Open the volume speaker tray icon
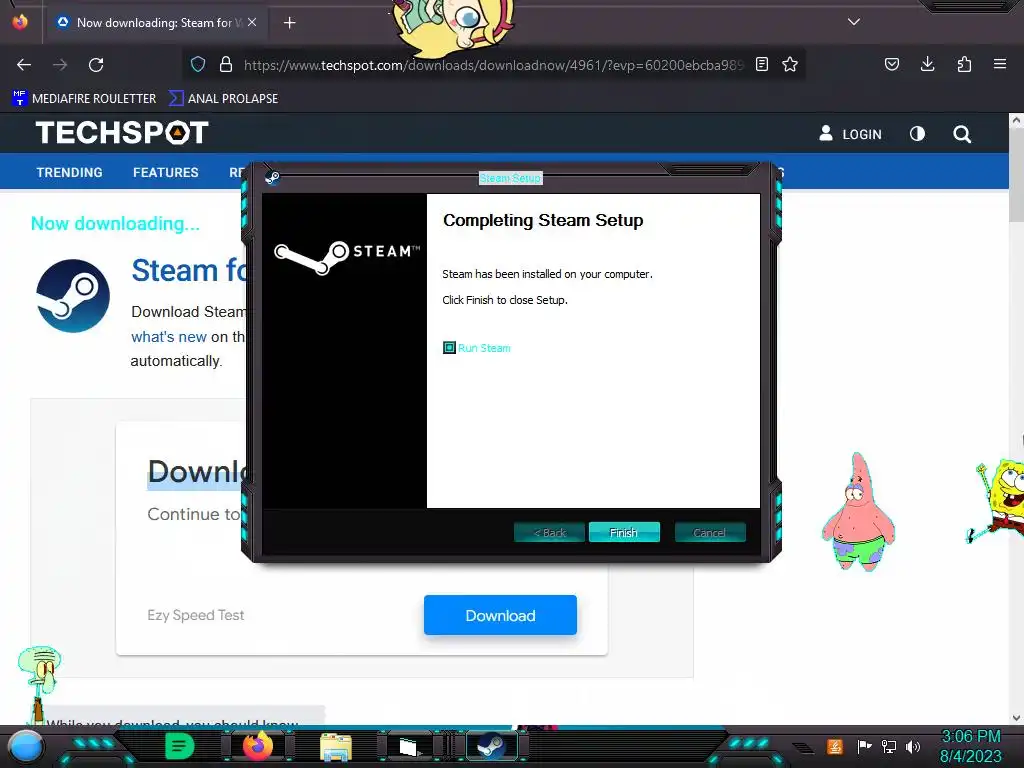Viewport: 1024px width, 768px height. point(913,746)
